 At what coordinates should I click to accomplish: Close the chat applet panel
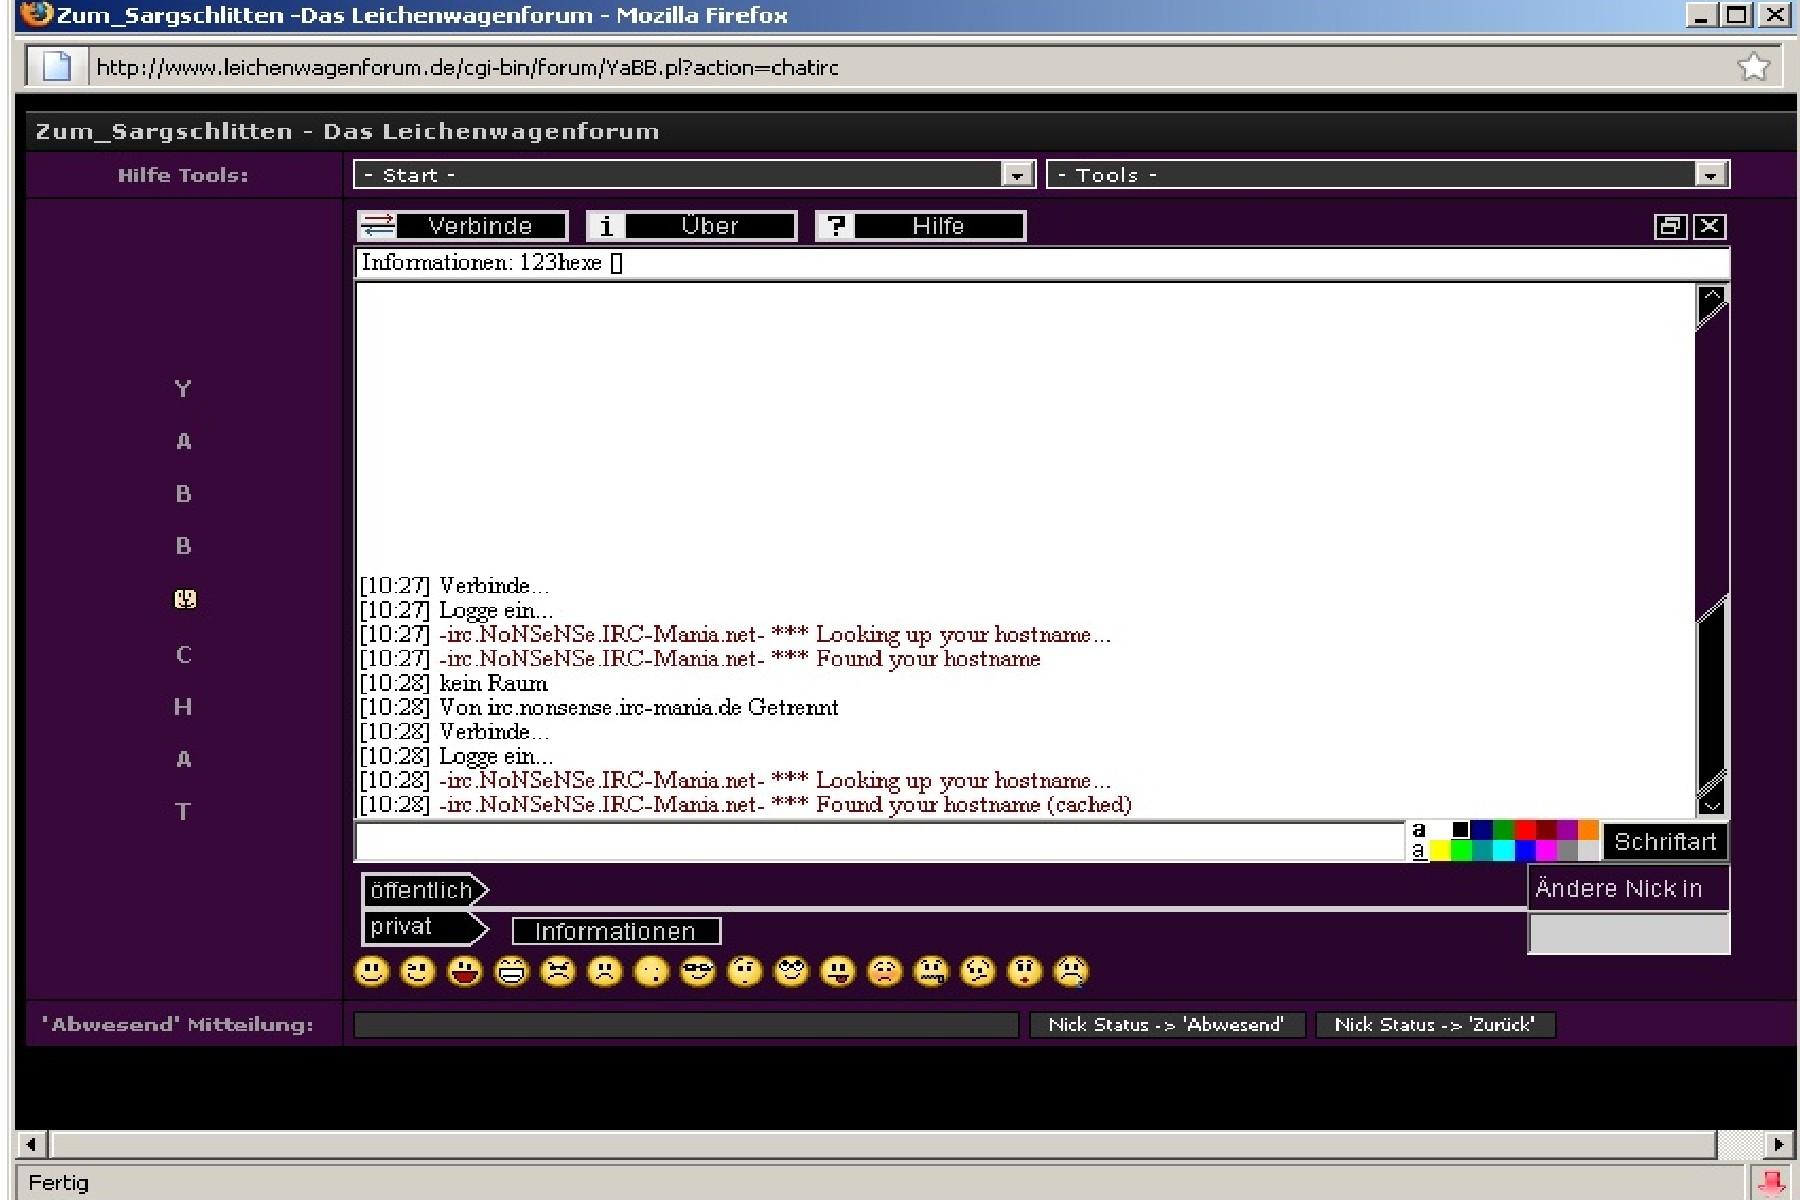[1709, 227]
